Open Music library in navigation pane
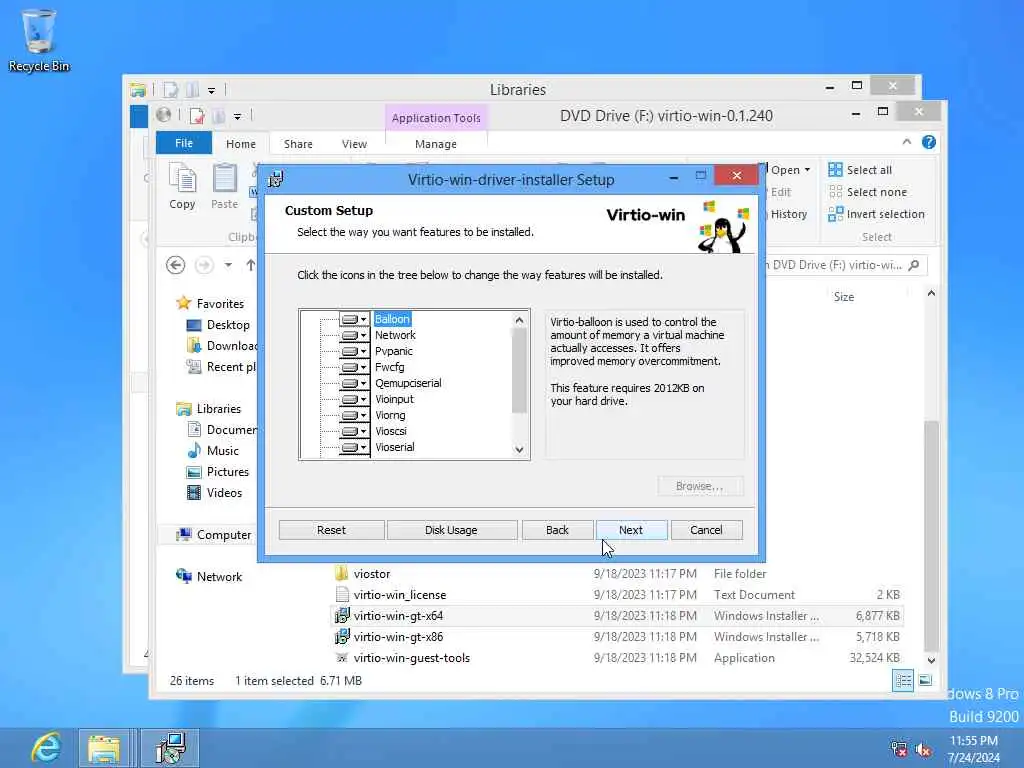Screen dimensions: 1024x768 213,451
